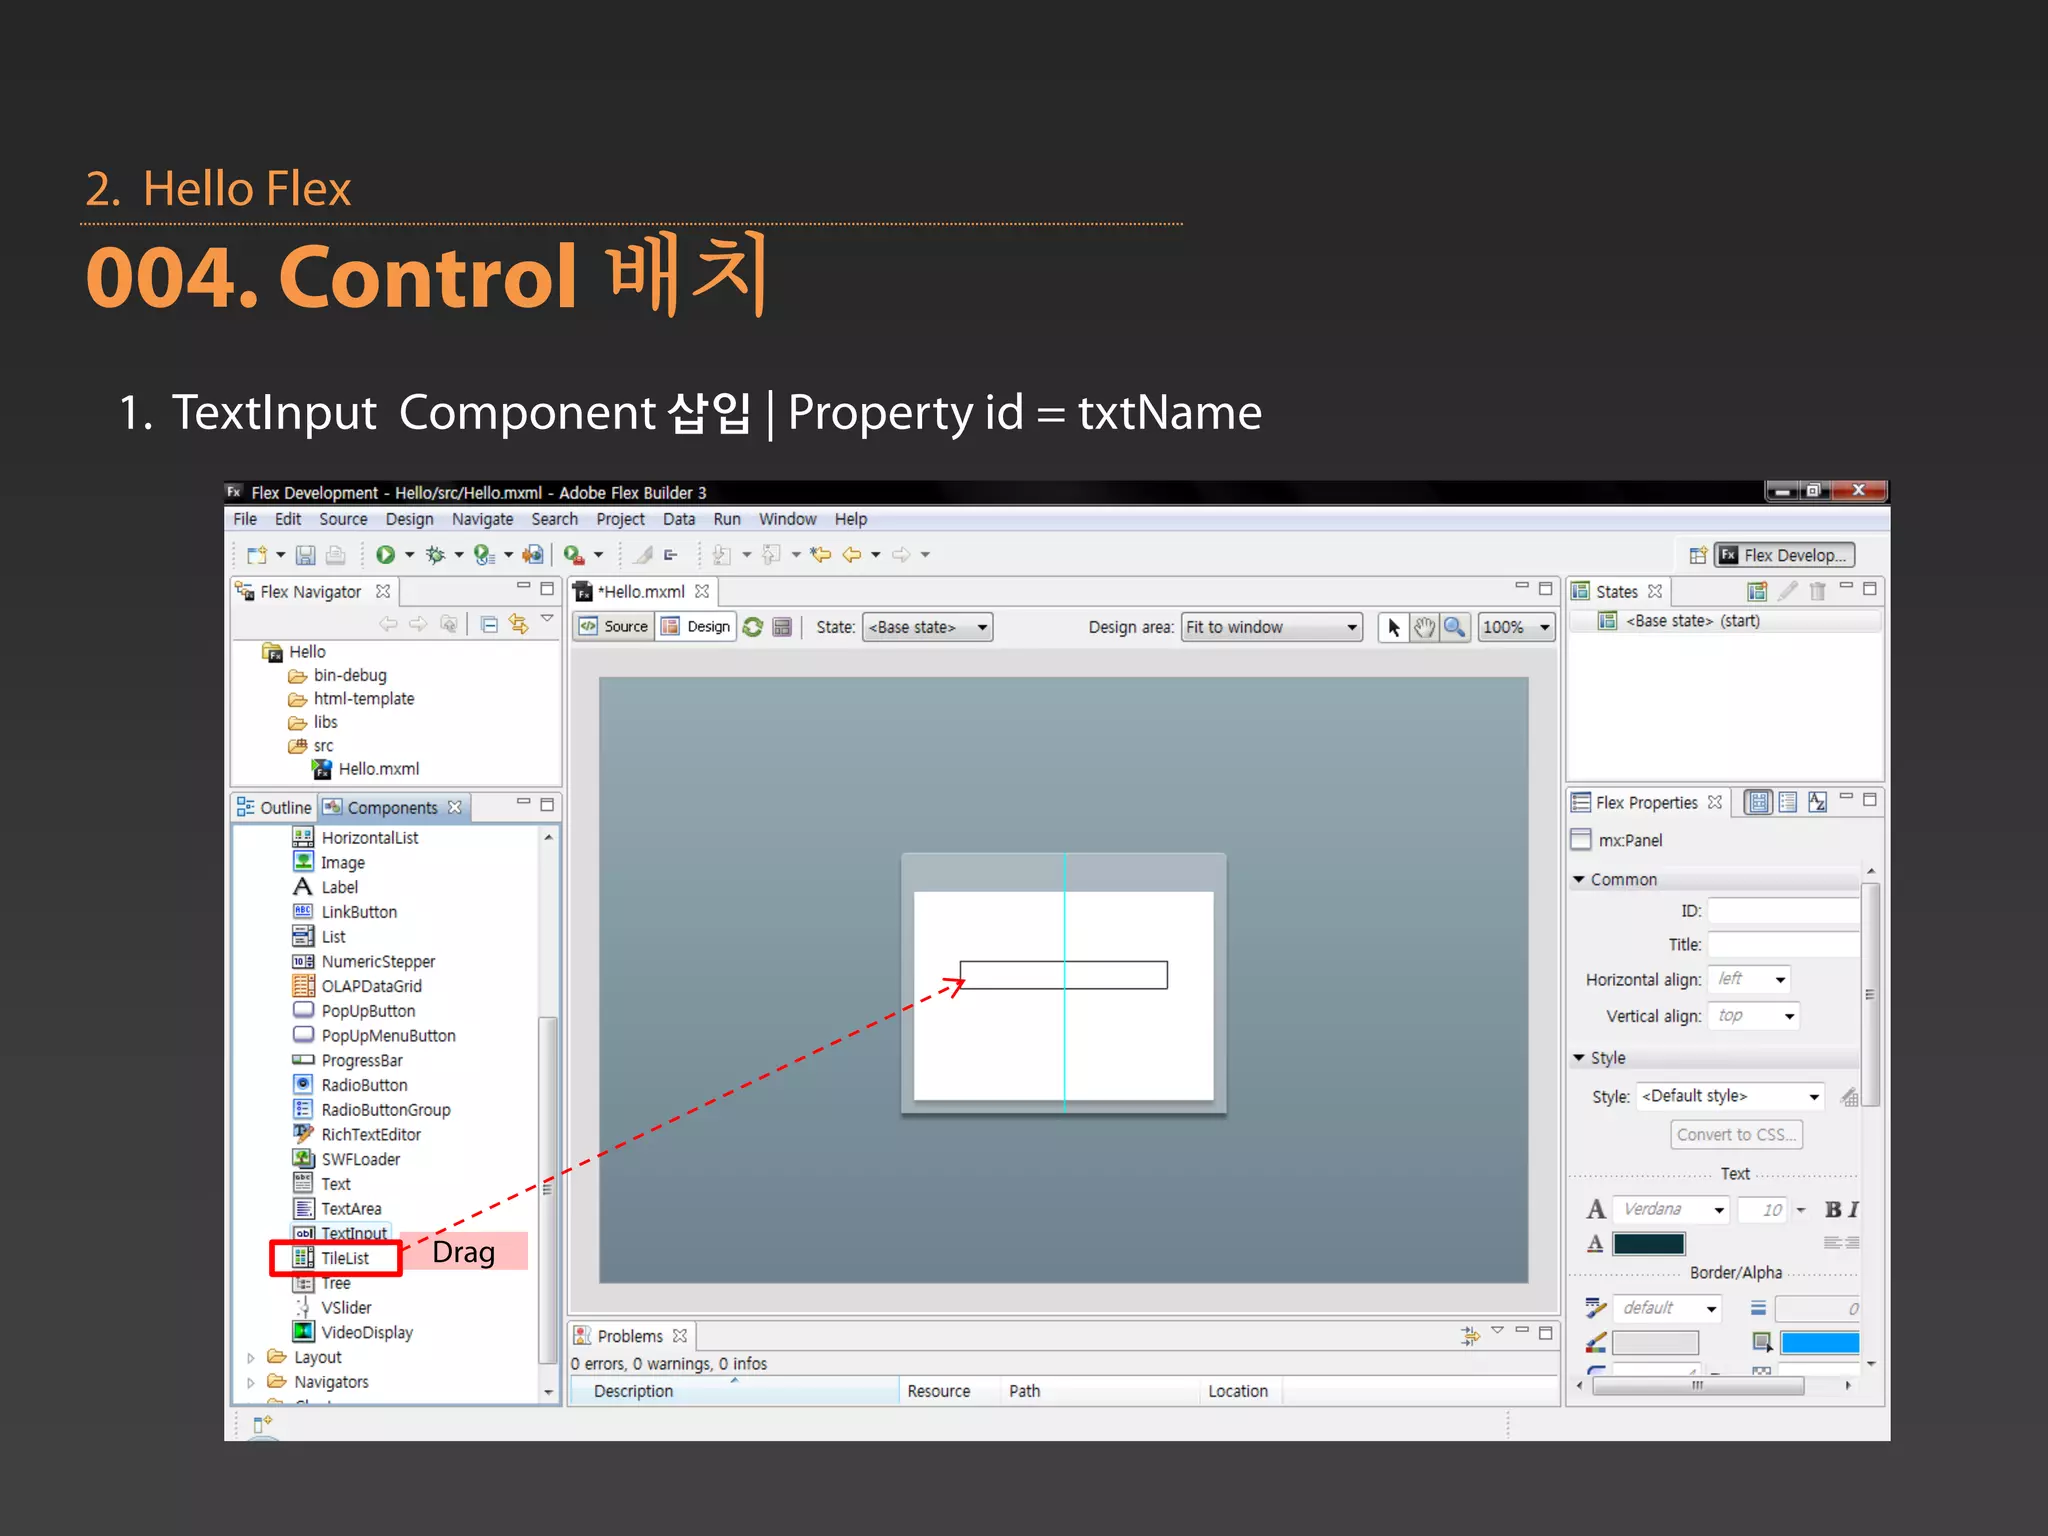Click the dark text color swatch
The image size is (2048, 1536).
[x=1649, y=1244]
